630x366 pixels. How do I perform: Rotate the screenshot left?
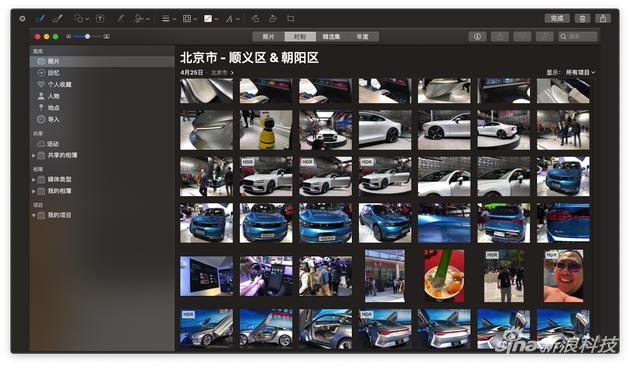[255, 18]
